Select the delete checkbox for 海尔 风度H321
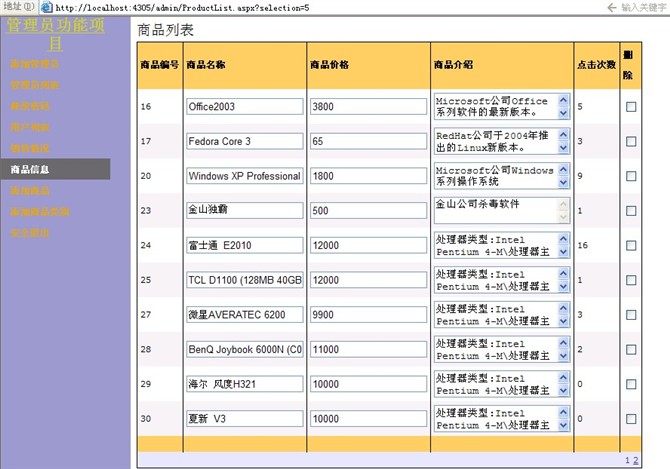Image resolution: width=670 pixels, height=469 pixels. click(631, 384)
